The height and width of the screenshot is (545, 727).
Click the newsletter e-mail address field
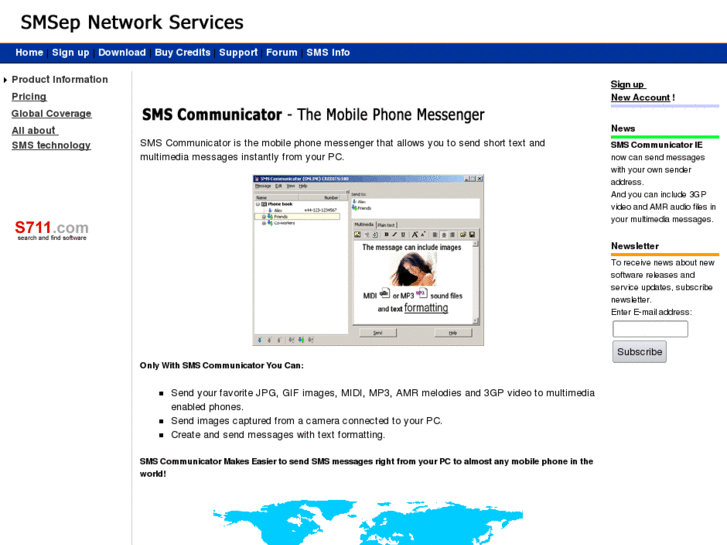point(650,329)
